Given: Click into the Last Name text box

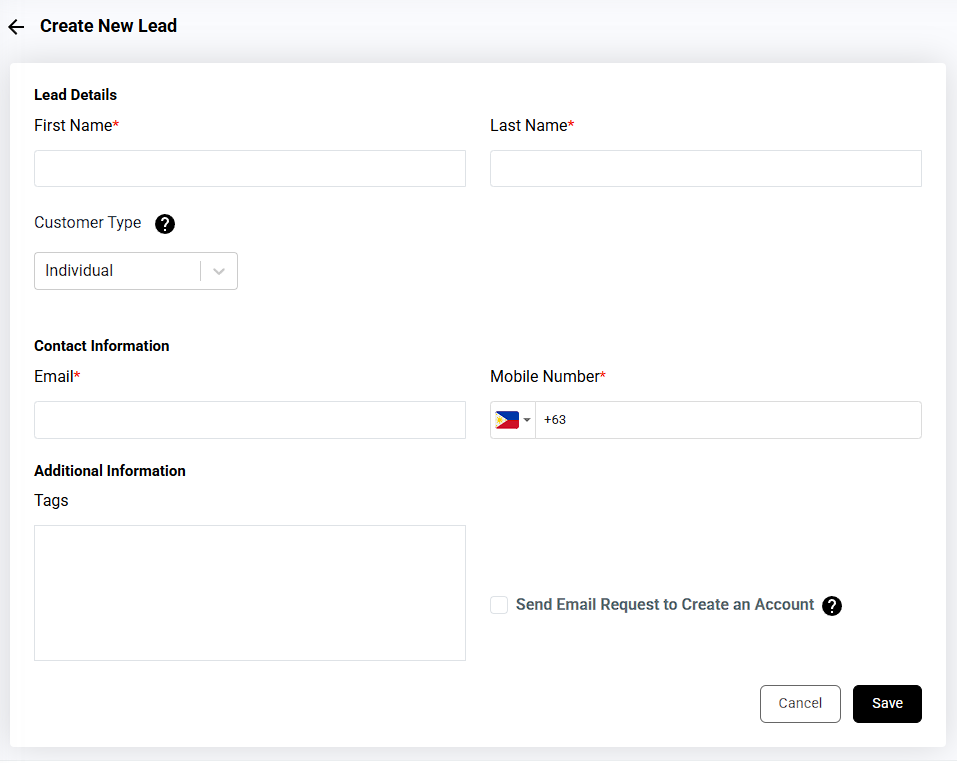Looking at the screenshot, I should (705, 169).
